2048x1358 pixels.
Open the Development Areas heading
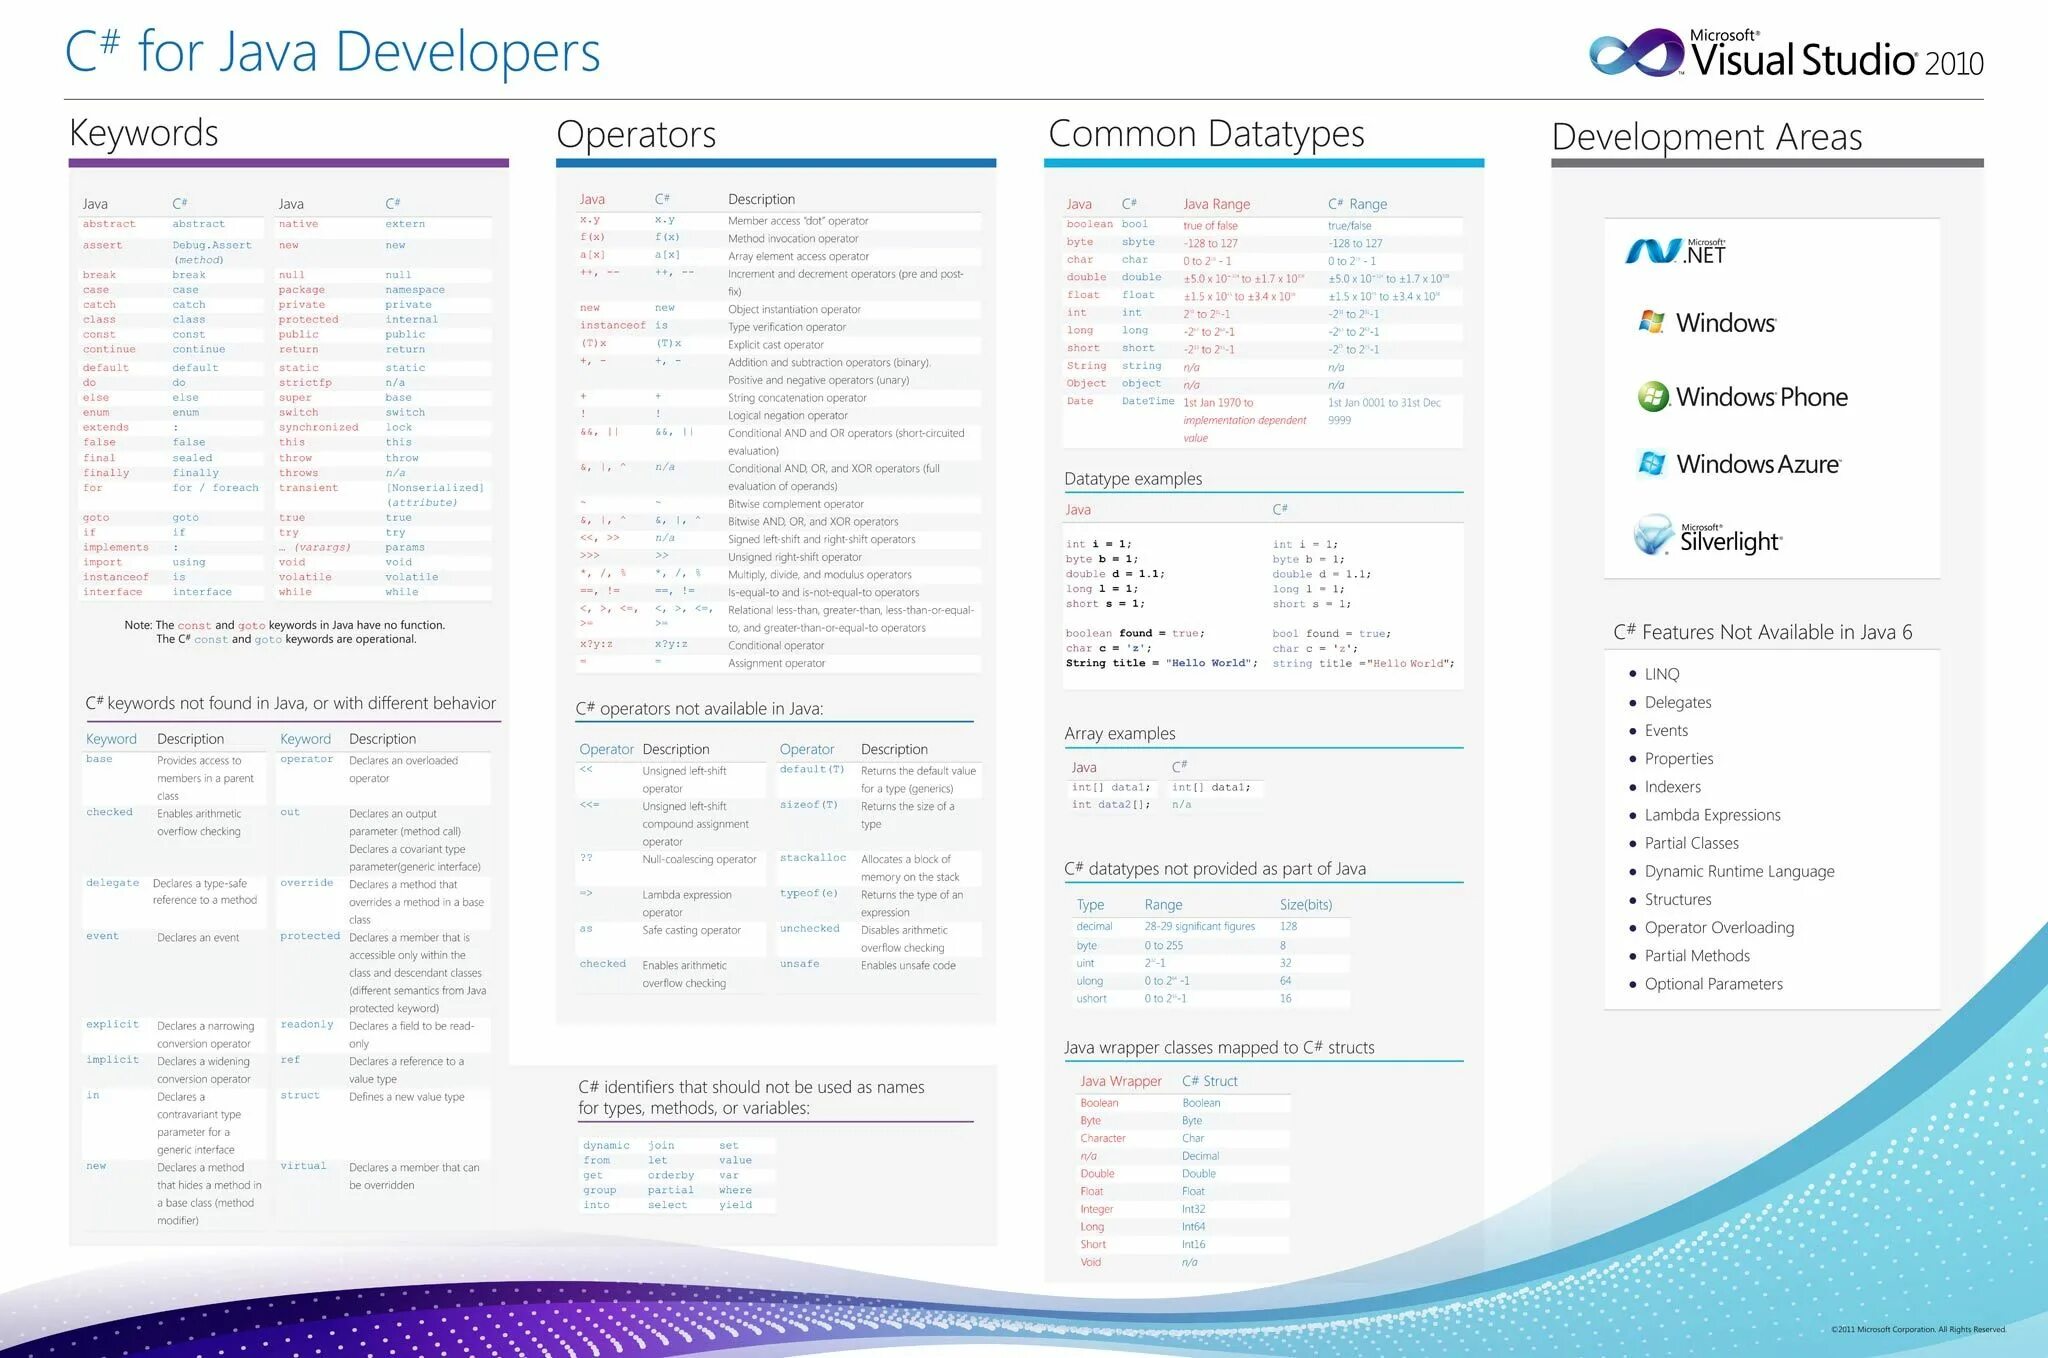tap(1707, 136)
